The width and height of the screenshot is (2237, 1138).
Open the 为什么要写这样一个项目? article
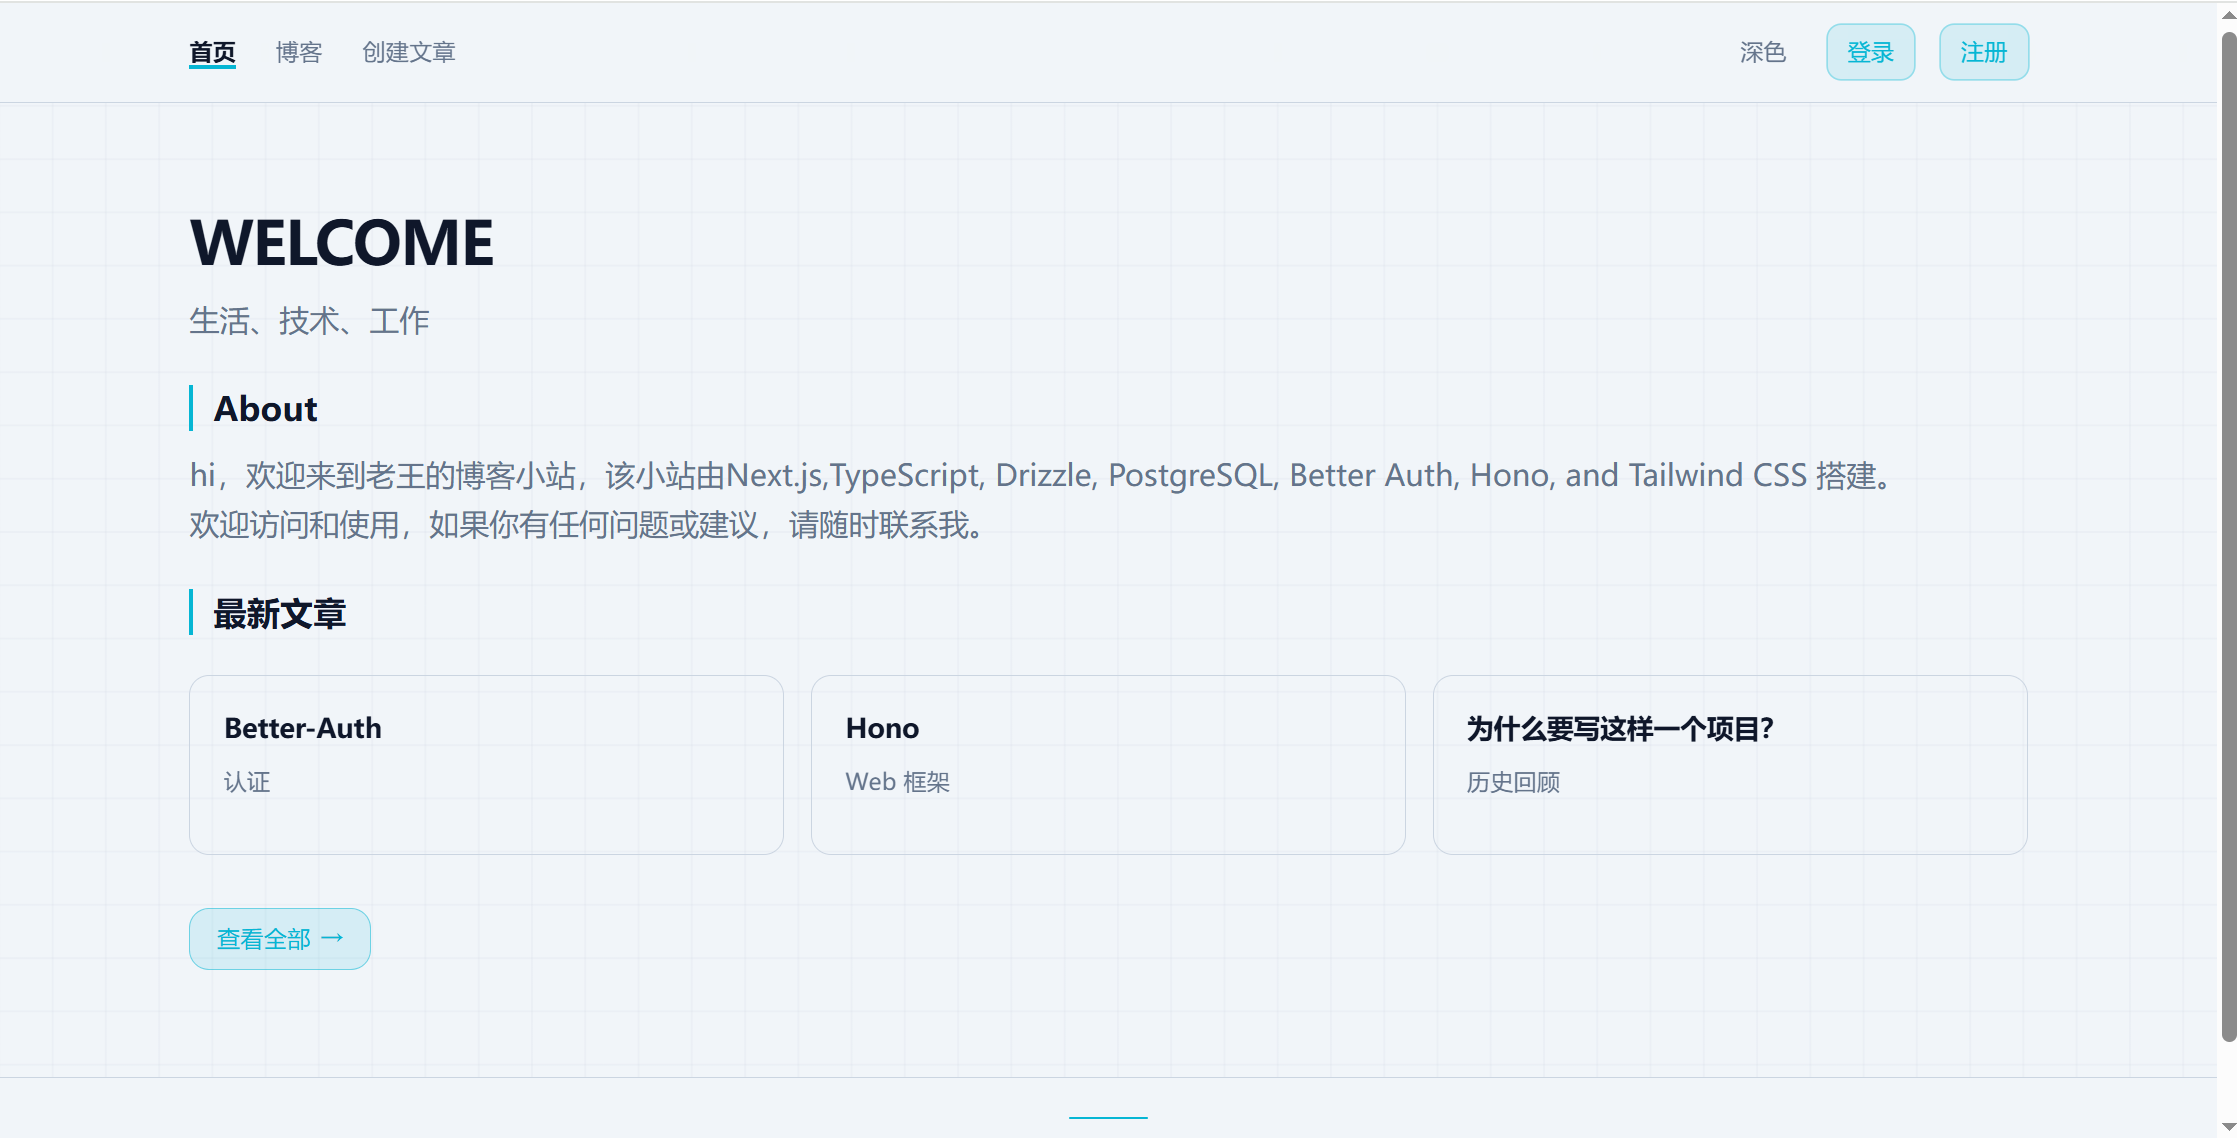(1620, 728)
